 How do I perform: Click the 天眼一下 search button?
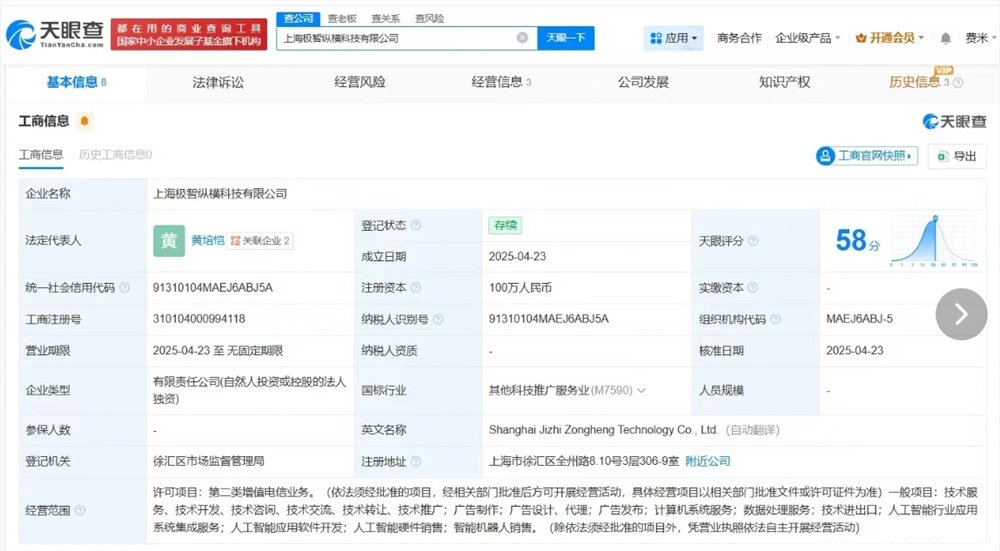pos(566,38)
